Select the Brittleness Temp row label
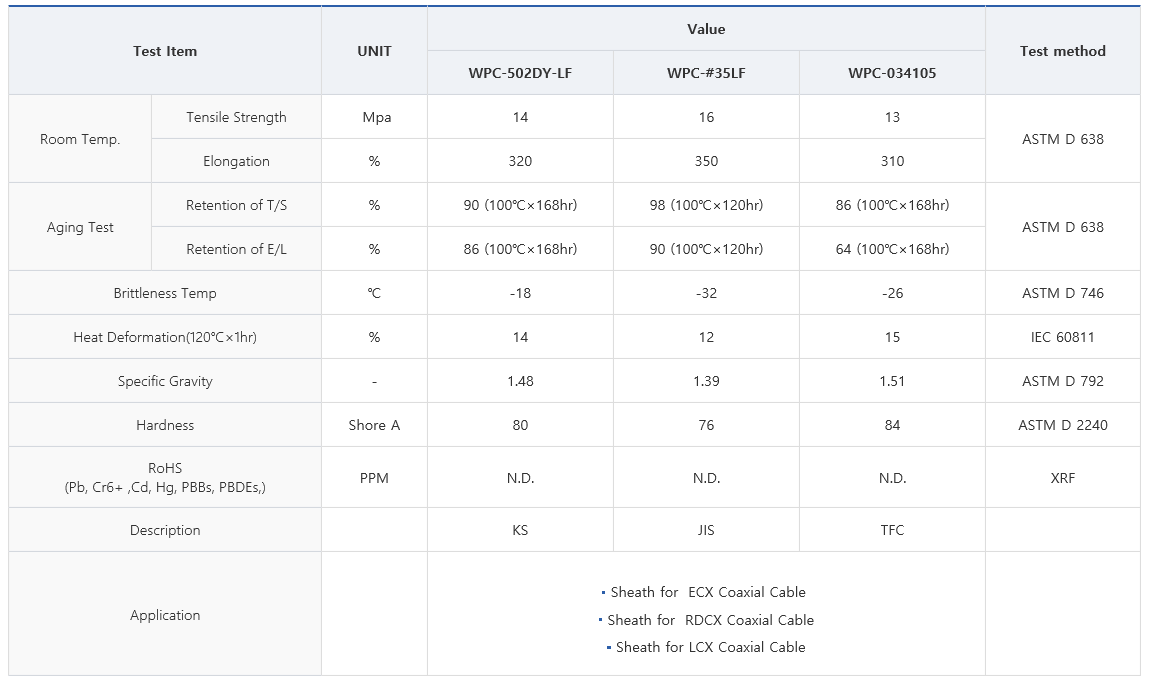Viewport: 1153px width, 685px height. point(165,293)
